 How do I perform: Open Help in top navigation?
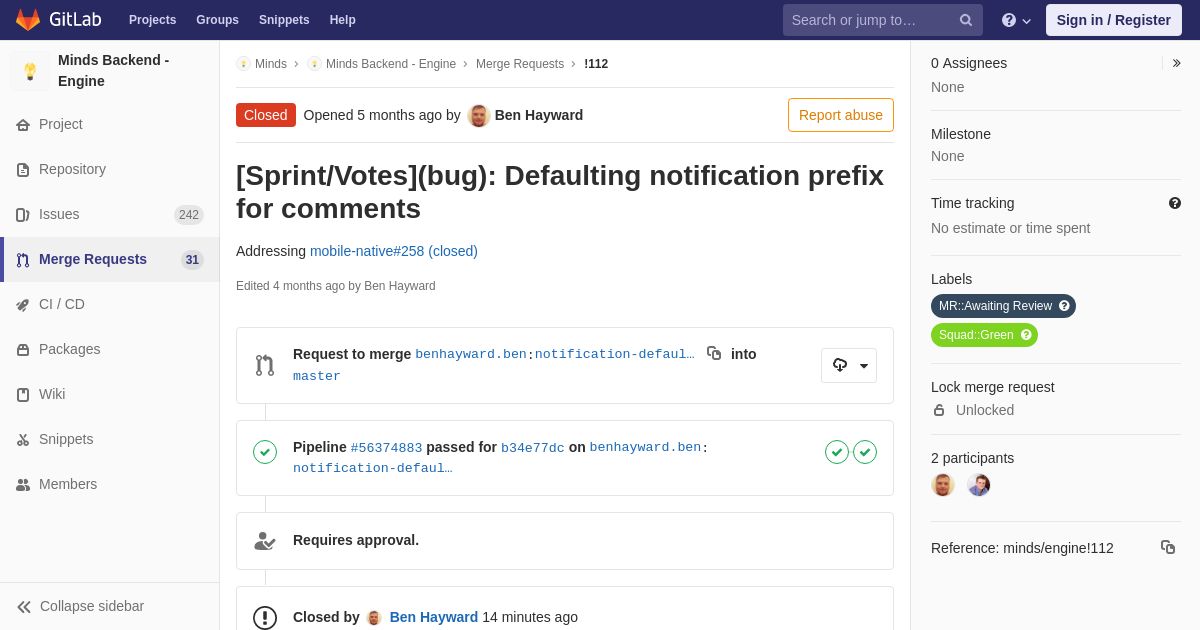point(343,20)
